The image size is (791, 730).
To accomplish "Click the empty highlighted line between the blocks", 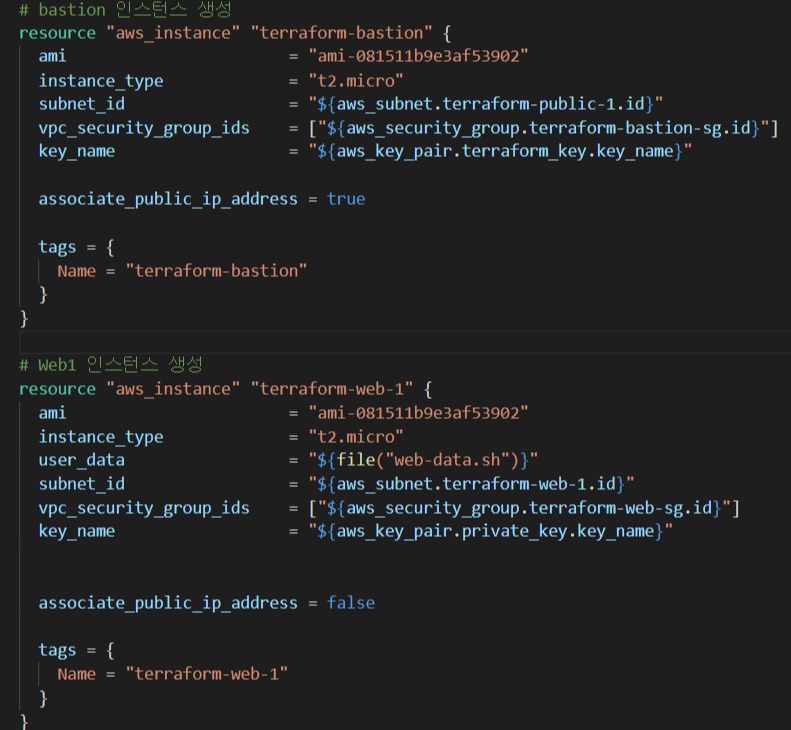I will tap(405, 343).
